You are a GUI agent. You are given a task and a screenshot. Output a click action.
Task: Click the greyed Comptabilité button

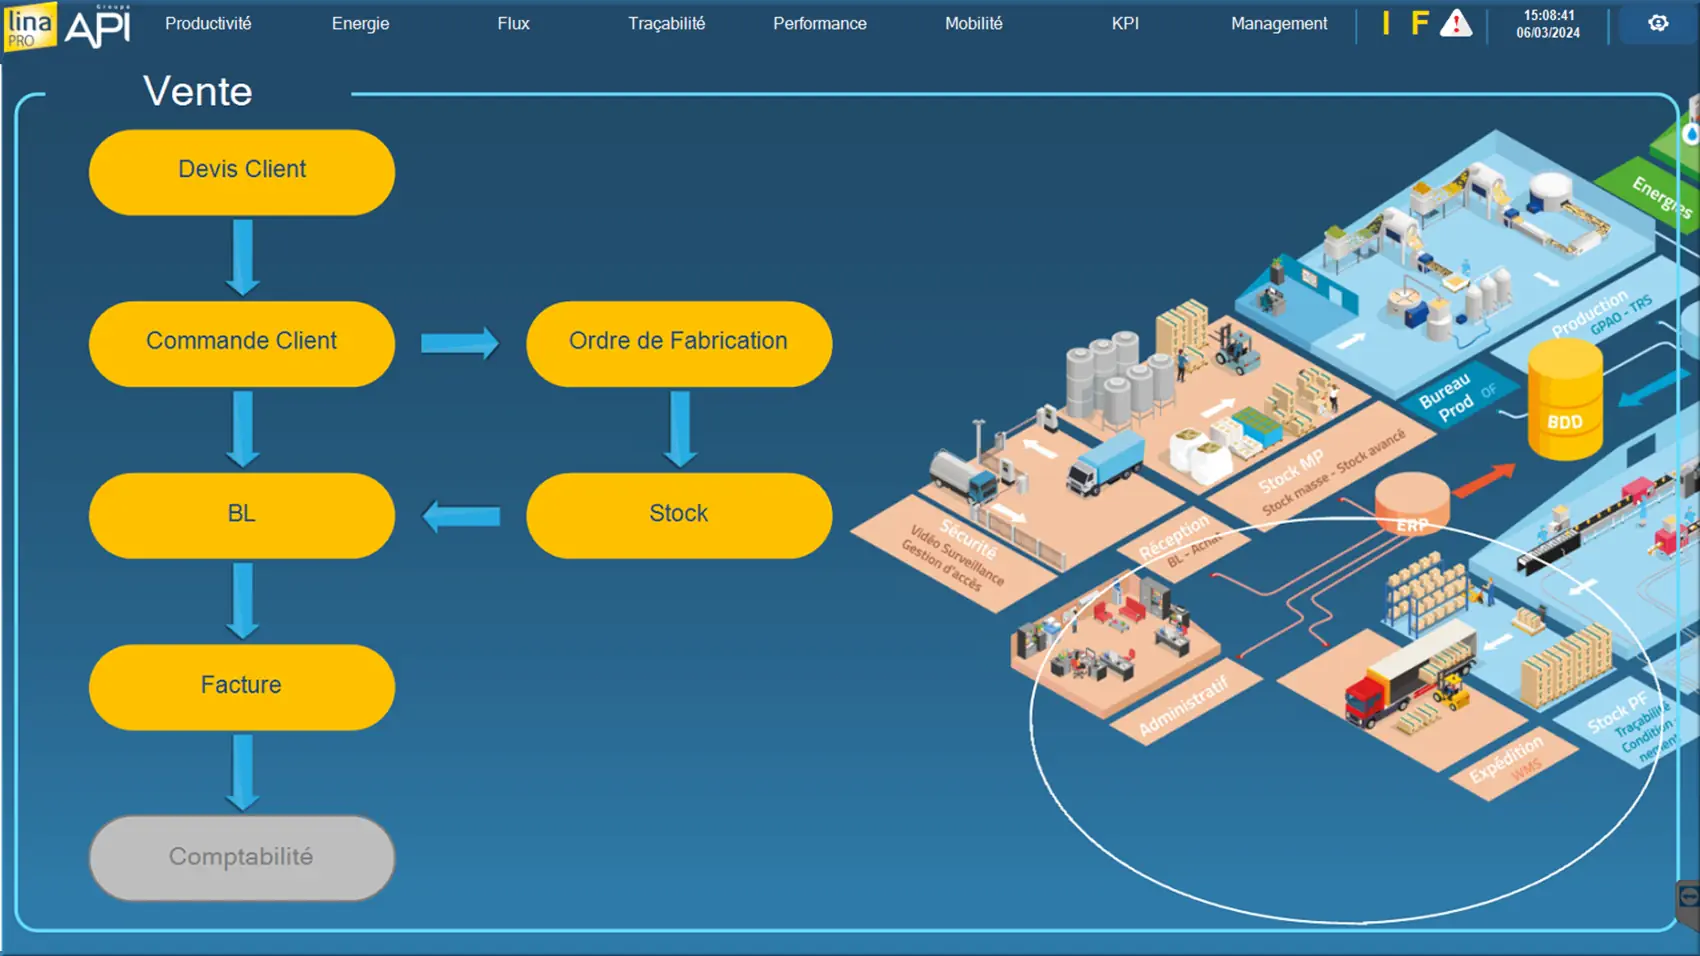click(x=242, y=858)
